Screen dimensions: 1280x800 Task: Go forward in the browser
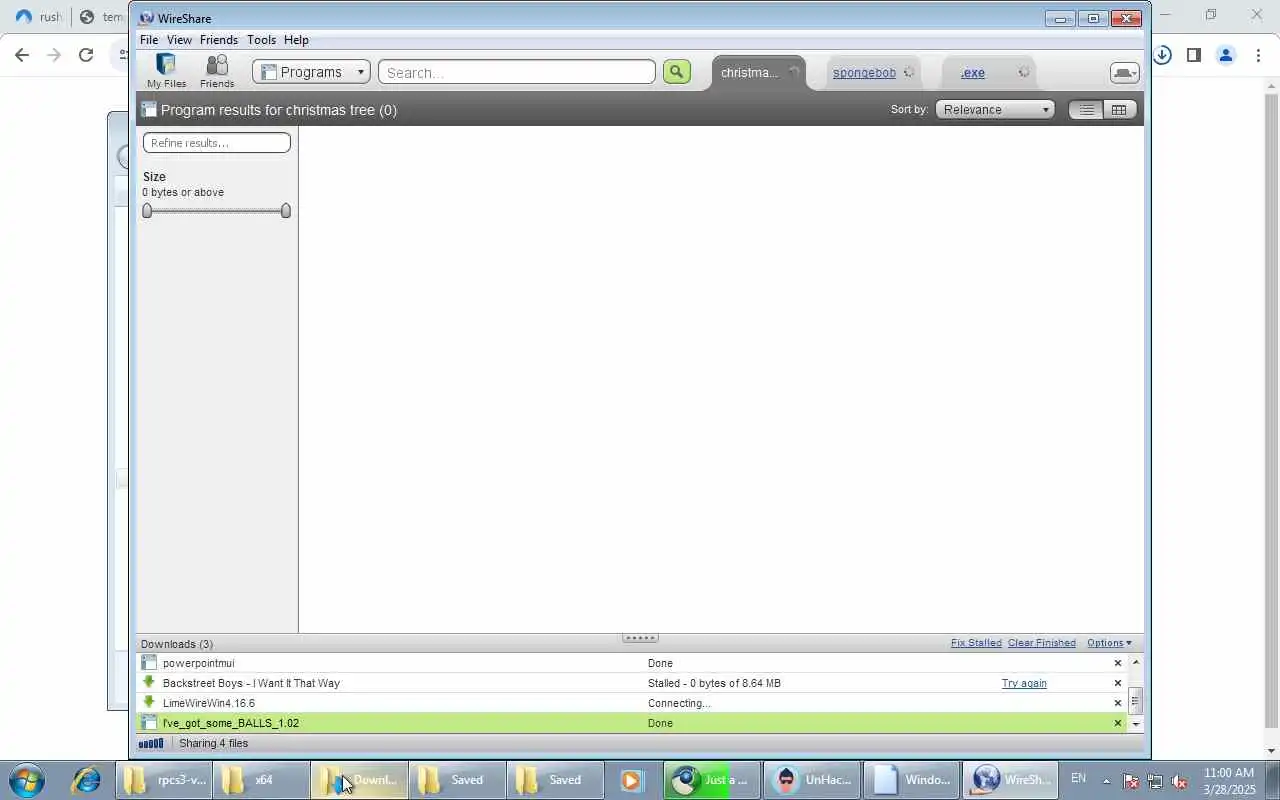point(54,55)
